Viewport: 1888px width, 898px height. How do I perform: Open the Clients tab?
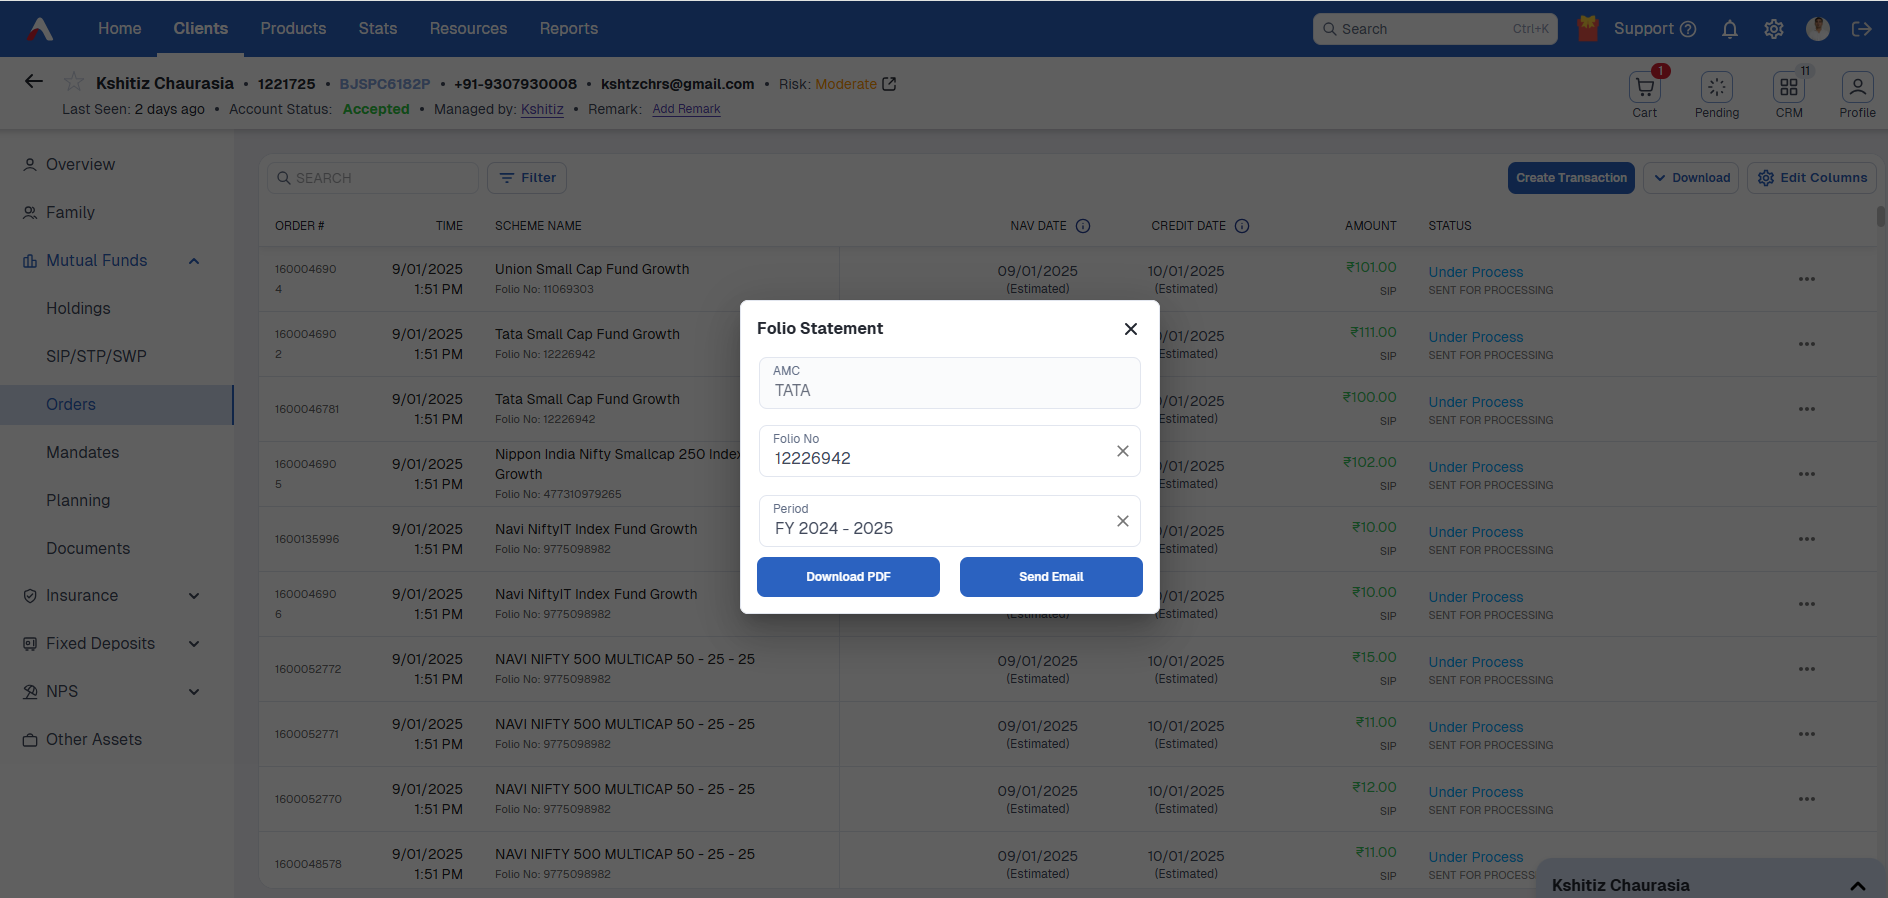(x=200, y=29)
